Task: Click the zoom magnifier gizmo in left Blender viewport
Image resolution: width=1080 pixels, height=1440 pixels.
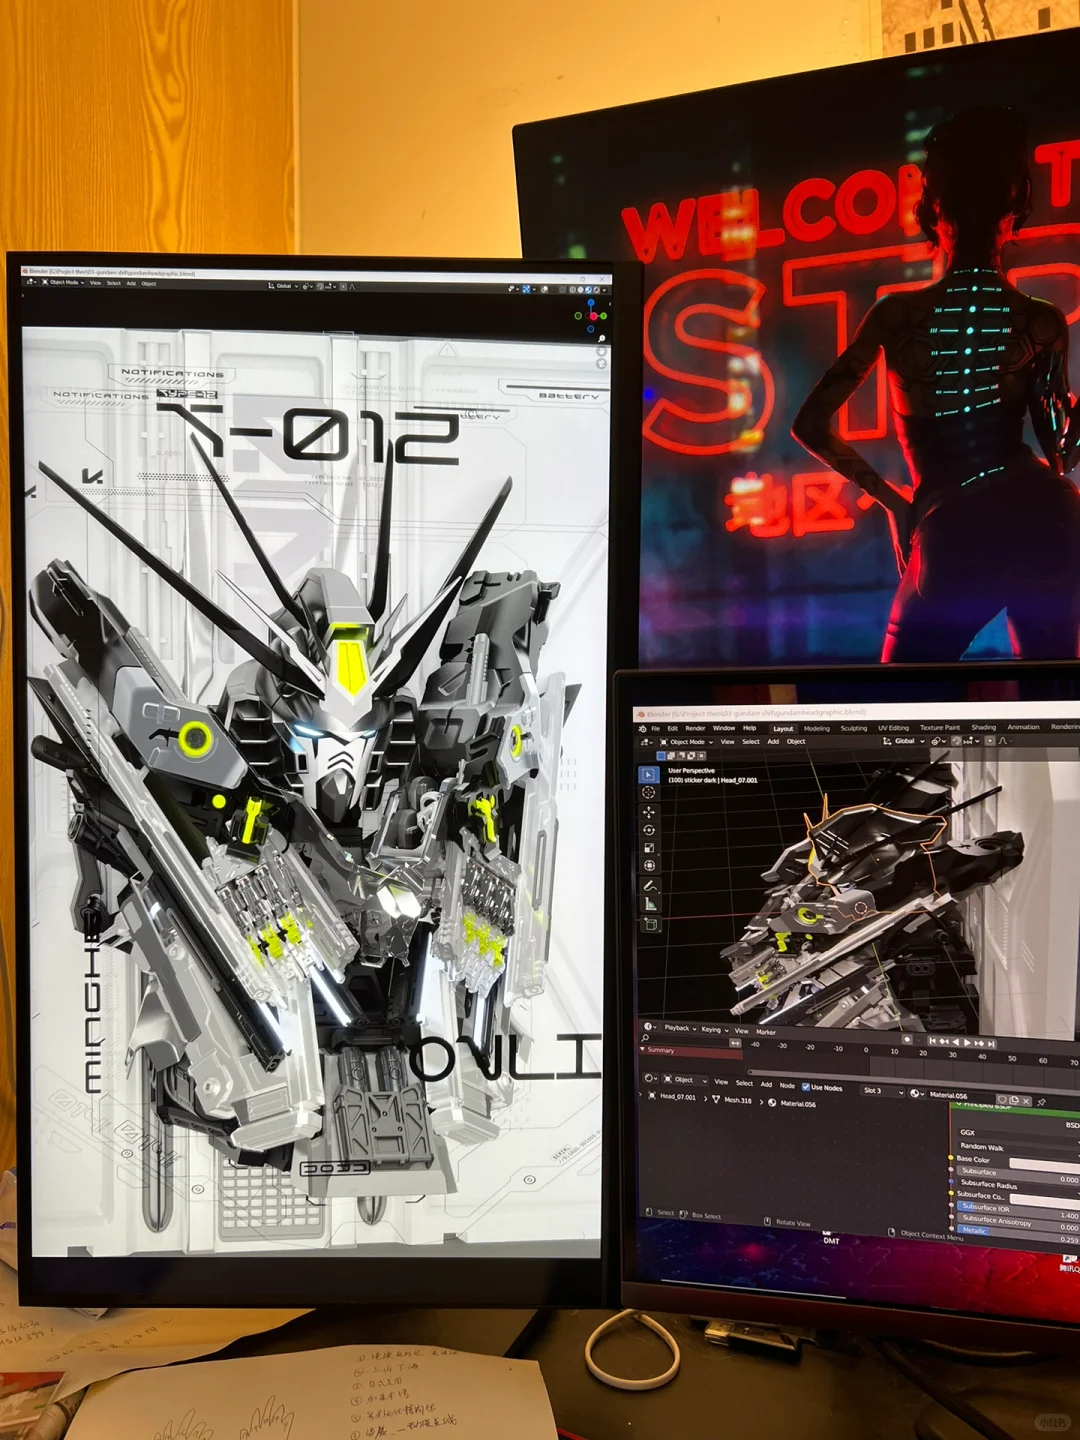Action: point(602,338)
